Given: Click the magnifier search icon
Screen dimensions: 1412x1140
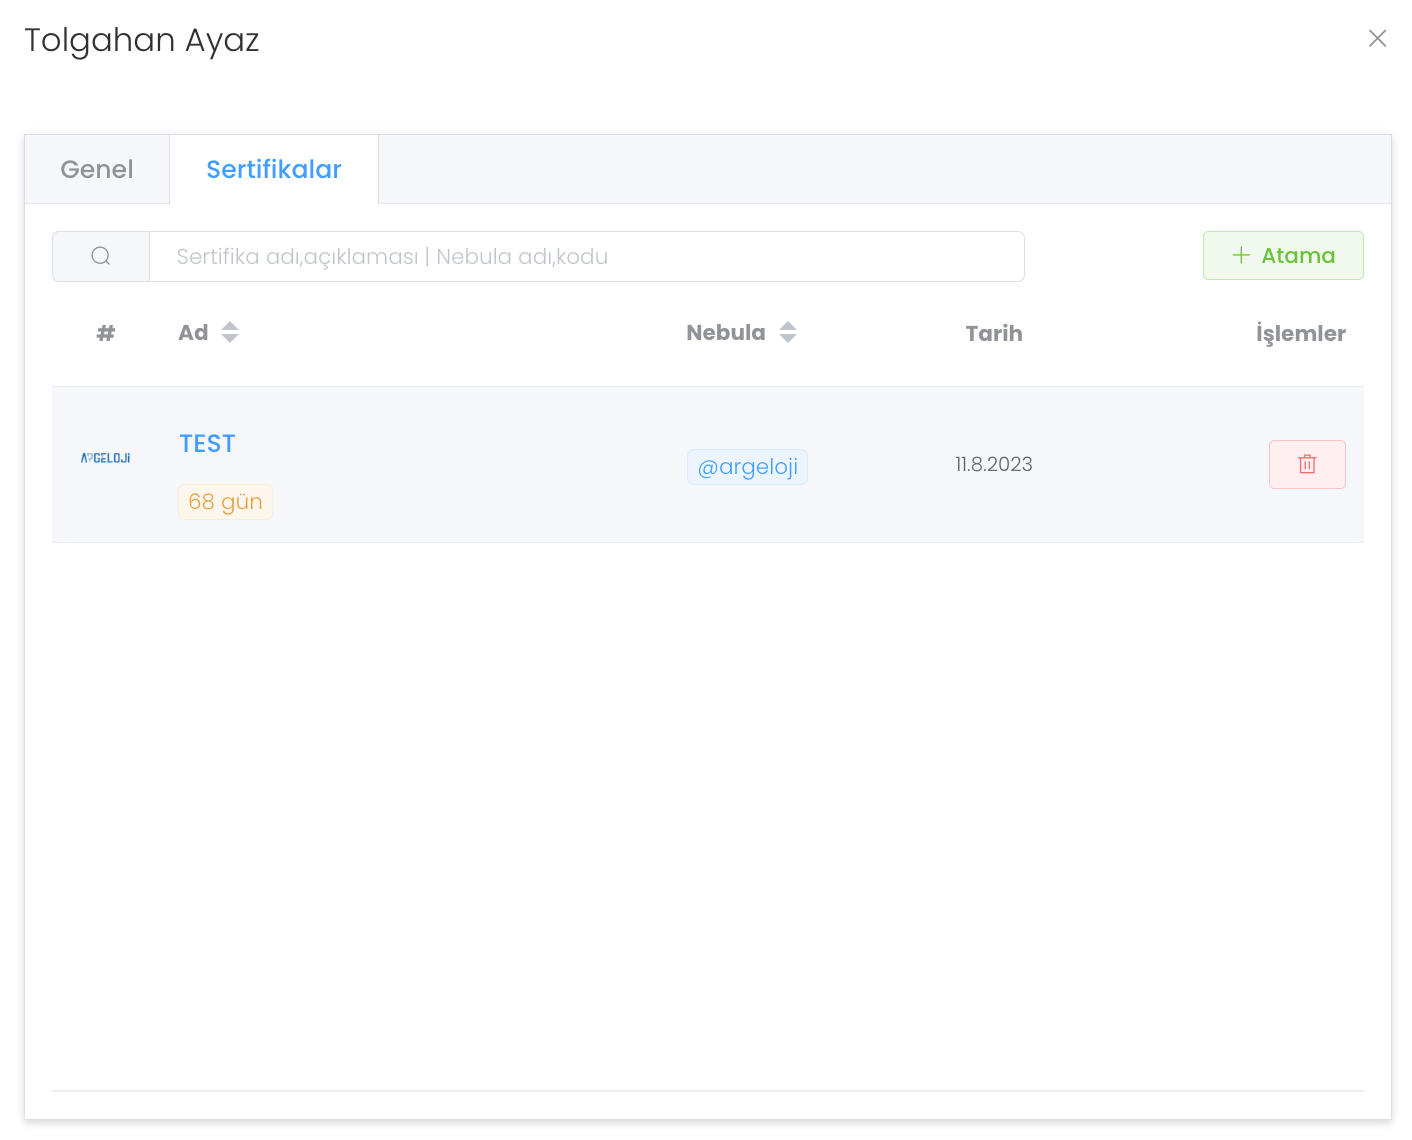Looking at the screenshot, I should pos(101,257).
